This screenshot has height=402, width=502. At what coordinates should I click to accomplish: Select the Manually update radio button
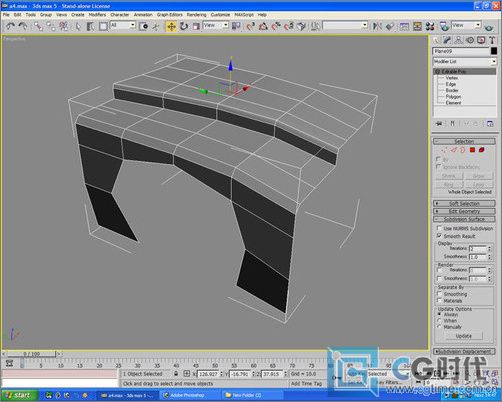[439, 327]
